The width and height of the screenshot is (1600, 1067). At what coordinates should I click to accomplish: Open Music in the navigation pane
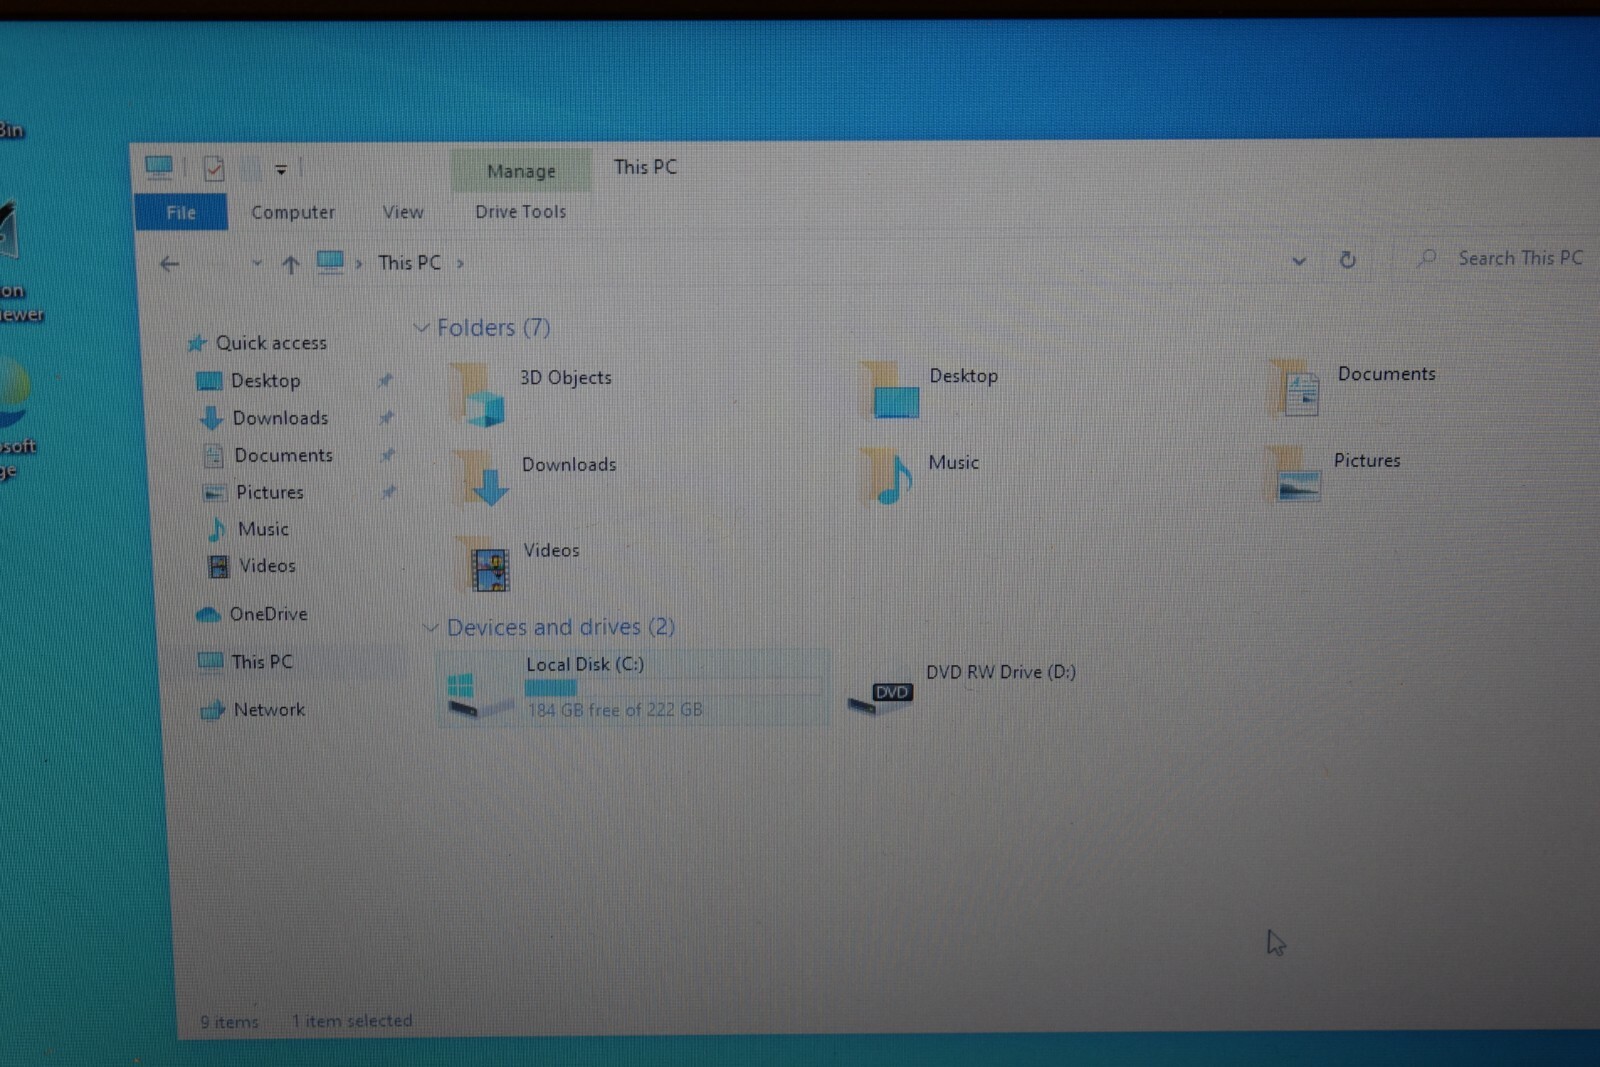[x=263, y=529]
